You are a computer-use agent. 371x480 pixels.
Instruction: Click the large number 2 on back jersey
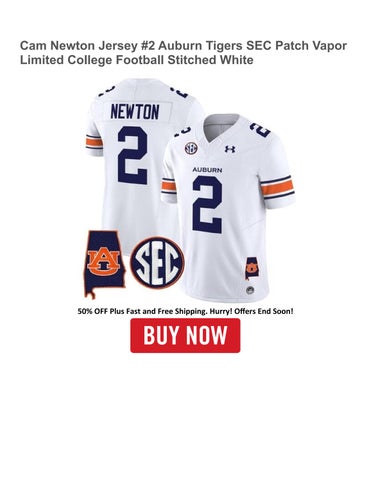click(x=133, y=156)
